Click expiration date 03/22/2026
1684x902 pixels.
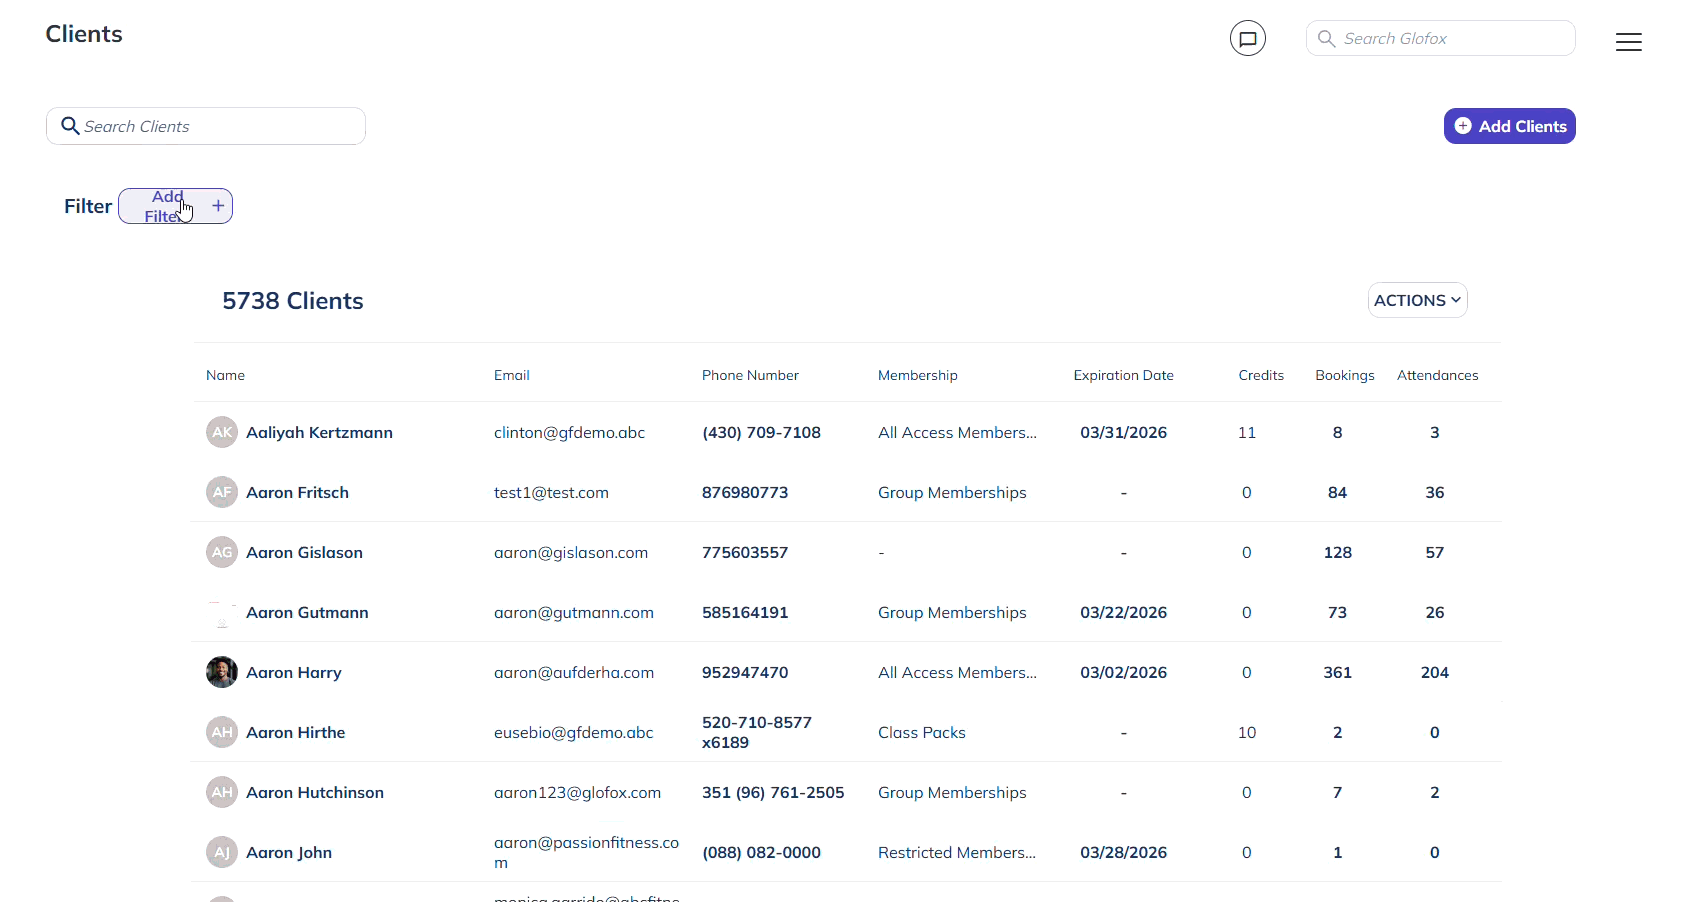tap(1123, 612)
